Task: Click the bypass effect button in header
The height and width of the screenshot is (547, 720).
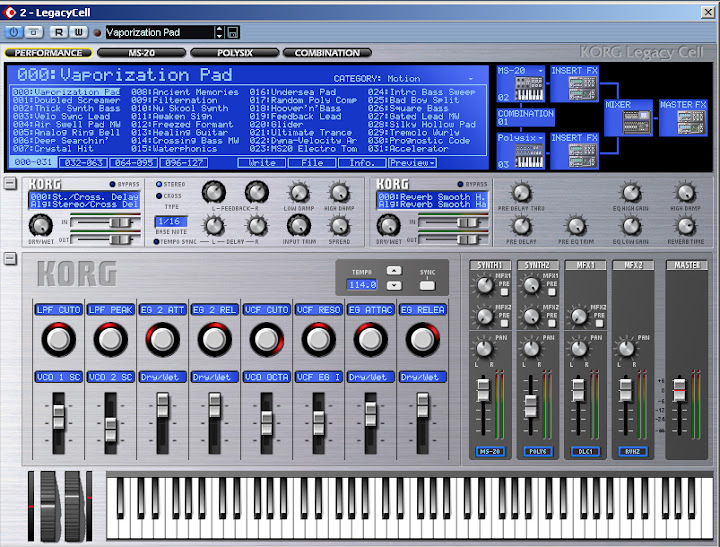Action: point(34,32)
